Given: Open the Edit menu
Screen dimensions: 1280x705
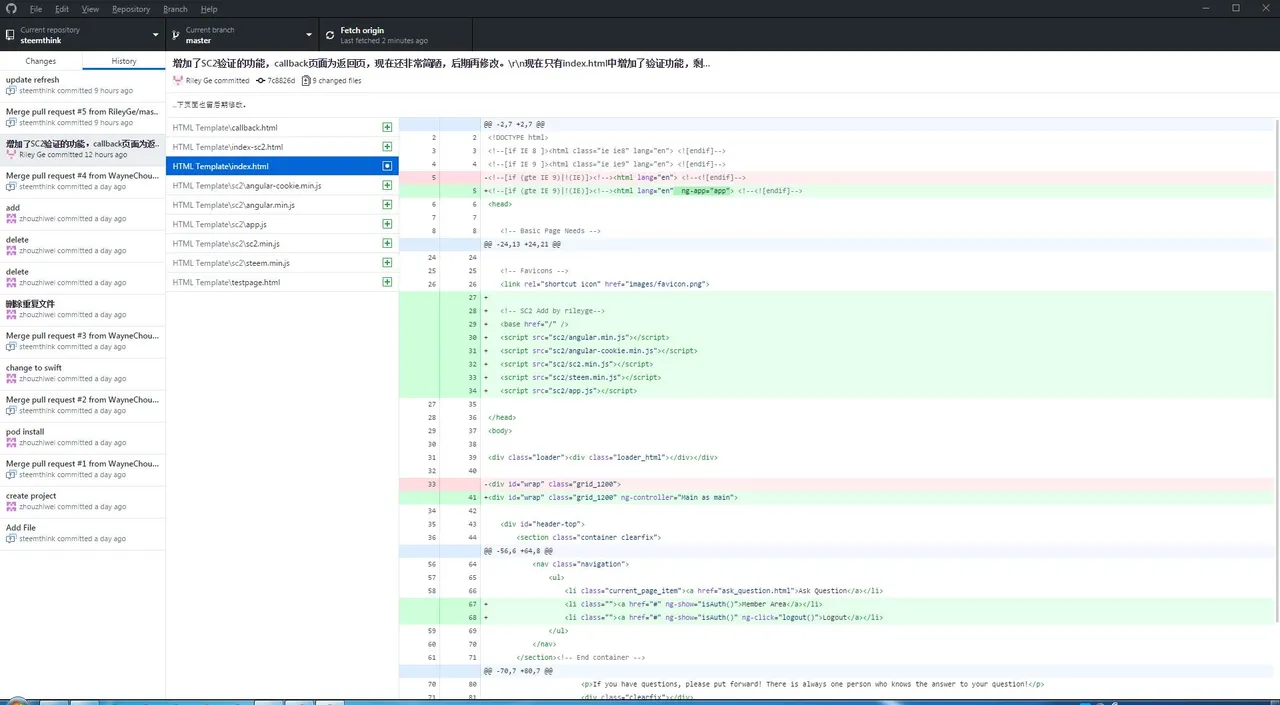Looking at the screenshot, I should [62, 9].
